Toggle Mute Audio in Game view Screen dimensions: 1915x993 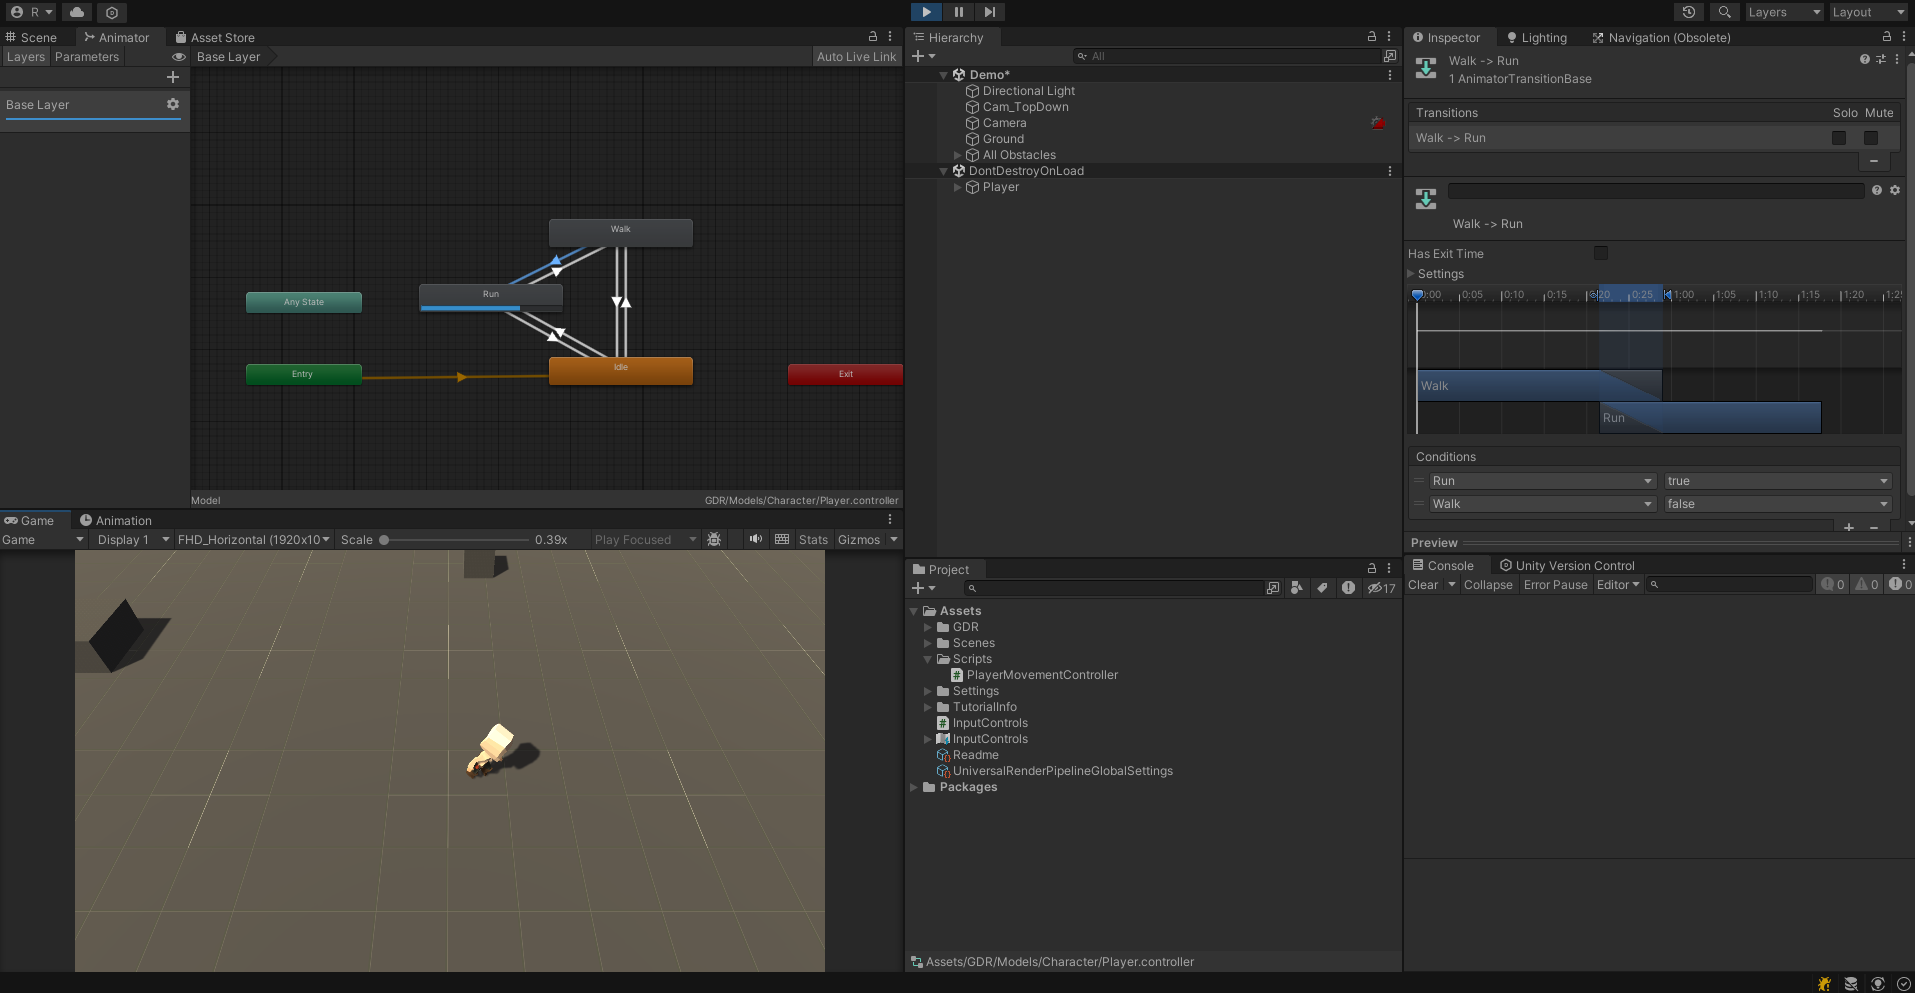coord(756,539)
